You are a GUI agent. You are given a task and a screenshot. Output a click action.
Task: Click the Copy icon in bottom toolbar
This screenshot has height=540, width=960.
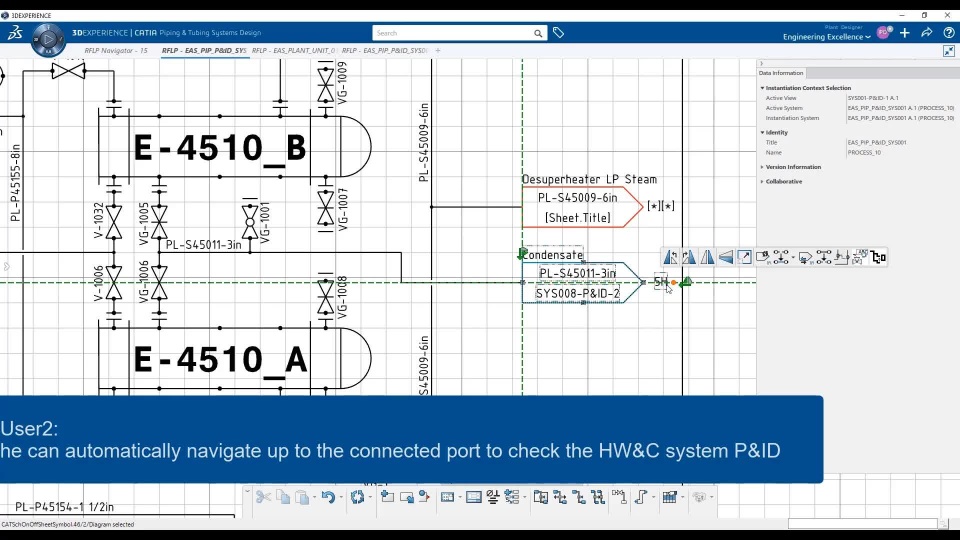point(283,497)
